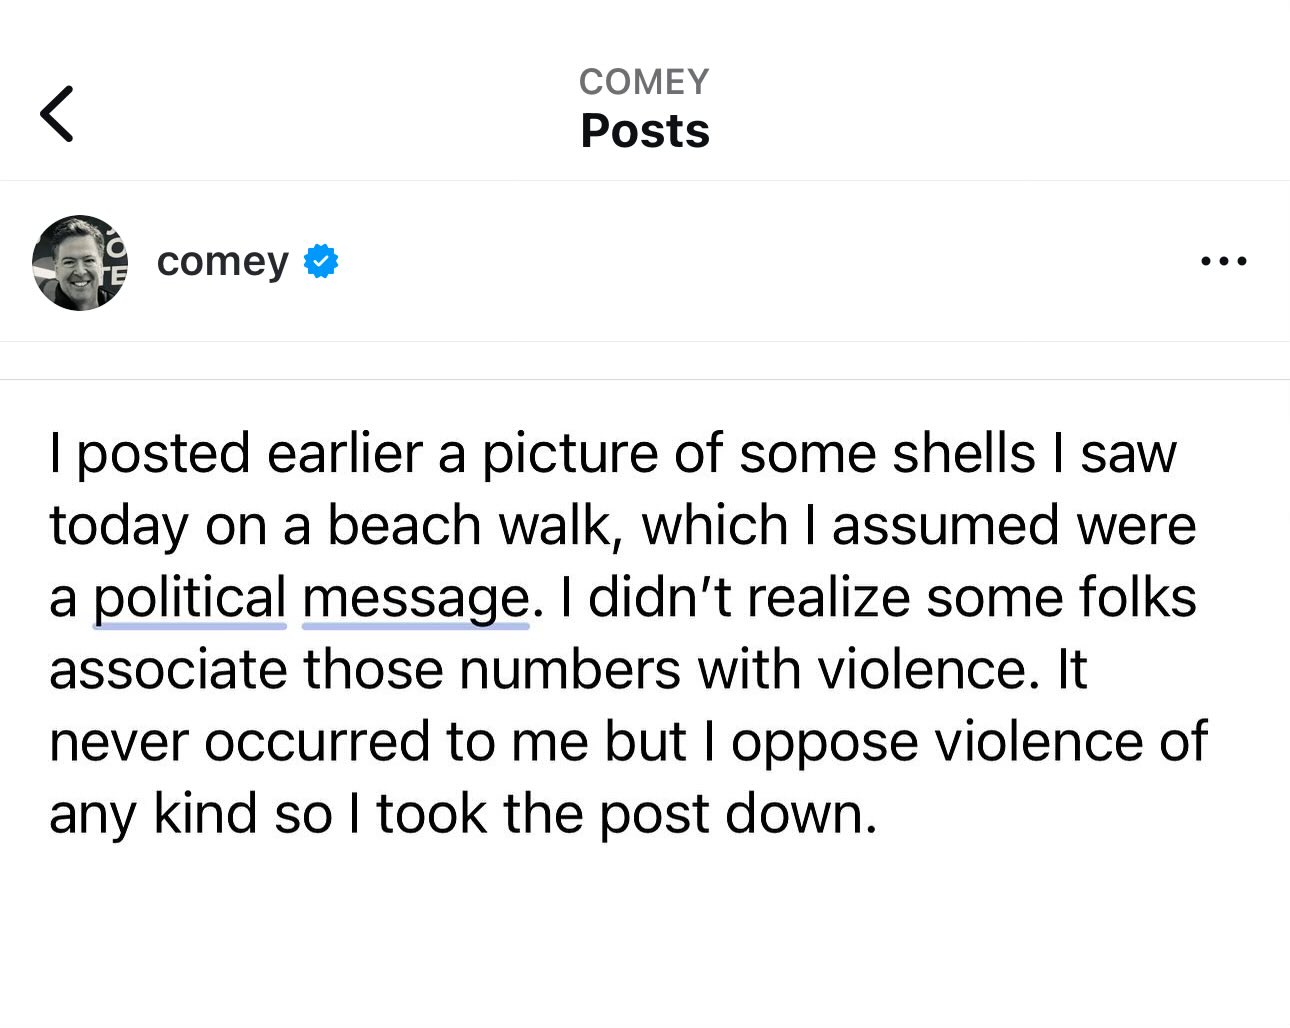Click the Posts page title
This screenshot has width=1290, height=1028.
tap(645, 131)
